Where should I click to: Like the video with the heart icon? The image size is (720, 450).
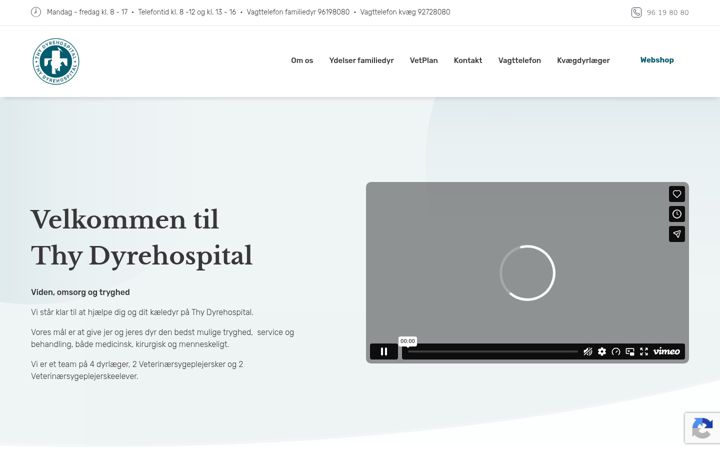click(677, 194)
